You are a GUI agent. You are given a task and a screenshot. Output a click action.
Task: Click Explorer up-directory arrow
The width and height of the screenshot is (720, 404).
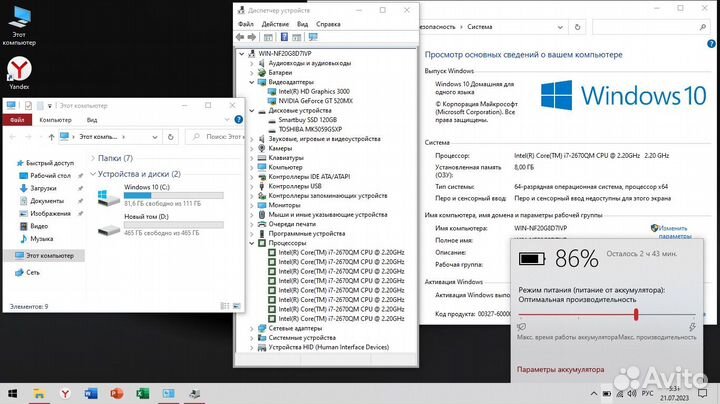click(x=51, y=137)
